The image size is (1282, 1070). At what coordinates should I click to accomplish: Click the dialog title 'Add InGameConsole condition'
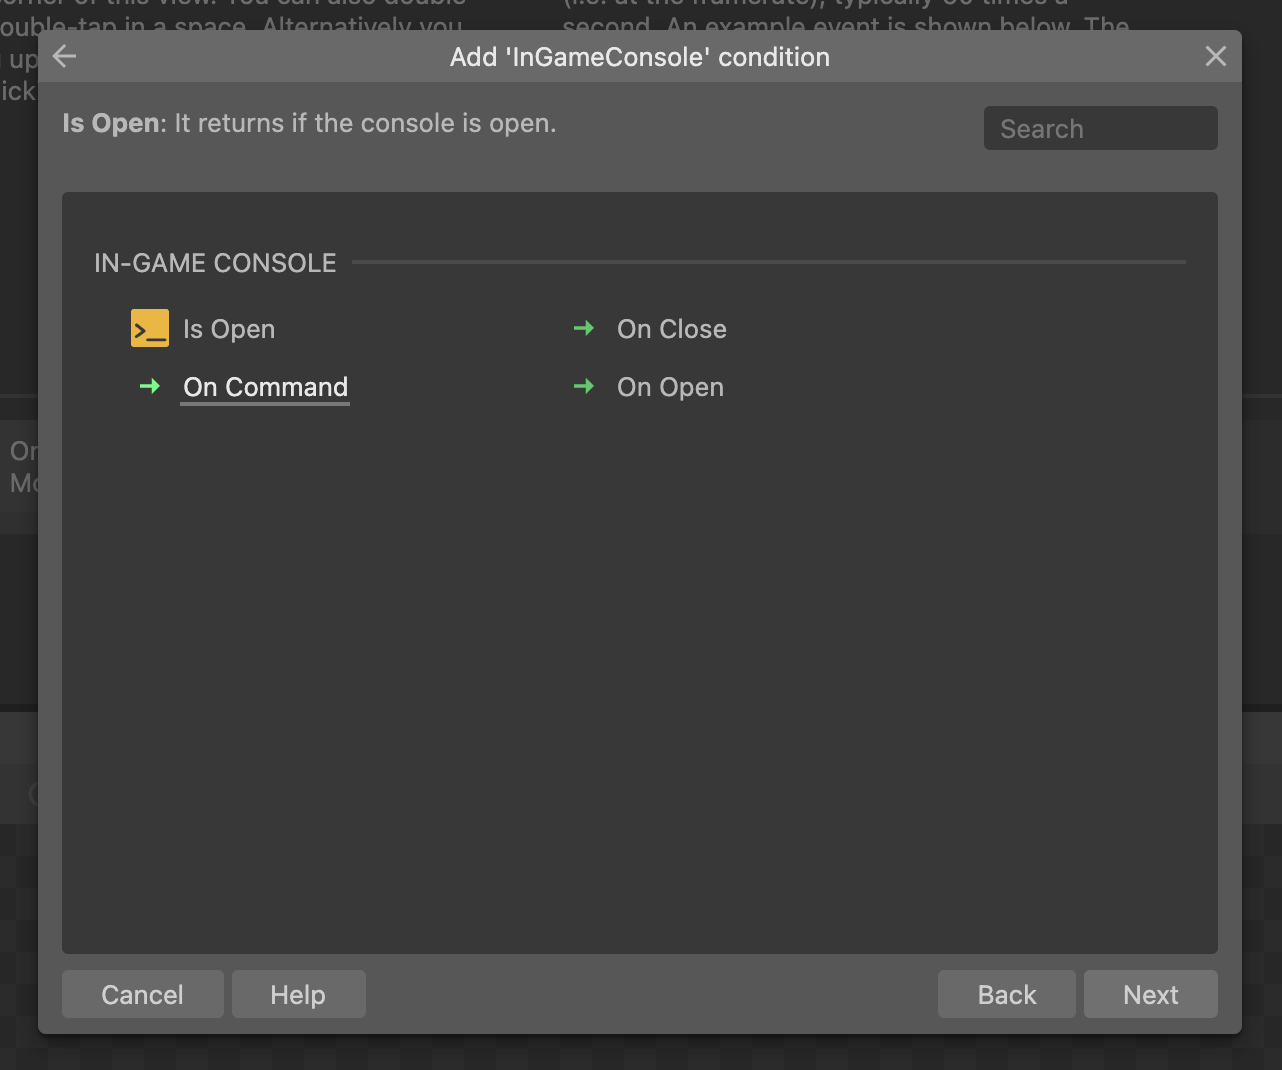(640, 57)
